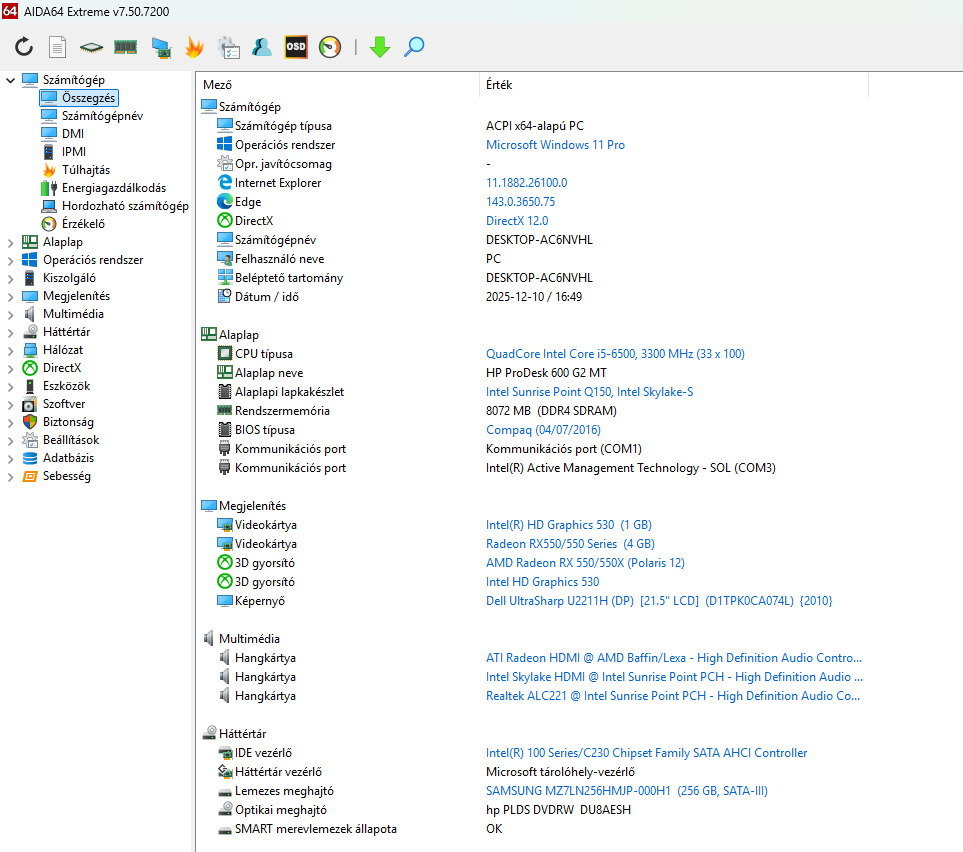
Task: Open Compaq (04/07/2016) BIOS link
Action: click(543, 430)
